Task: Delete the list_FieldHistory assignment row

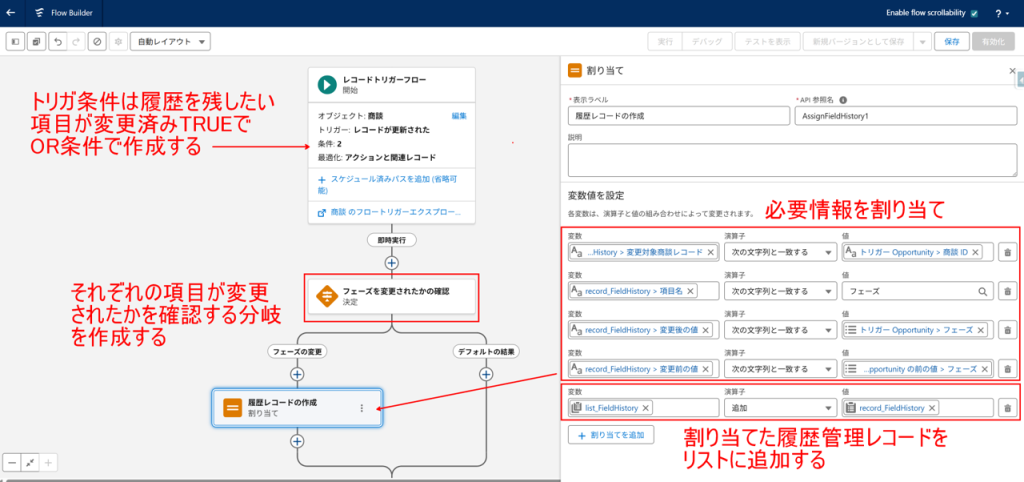Action: (1008, 408)
